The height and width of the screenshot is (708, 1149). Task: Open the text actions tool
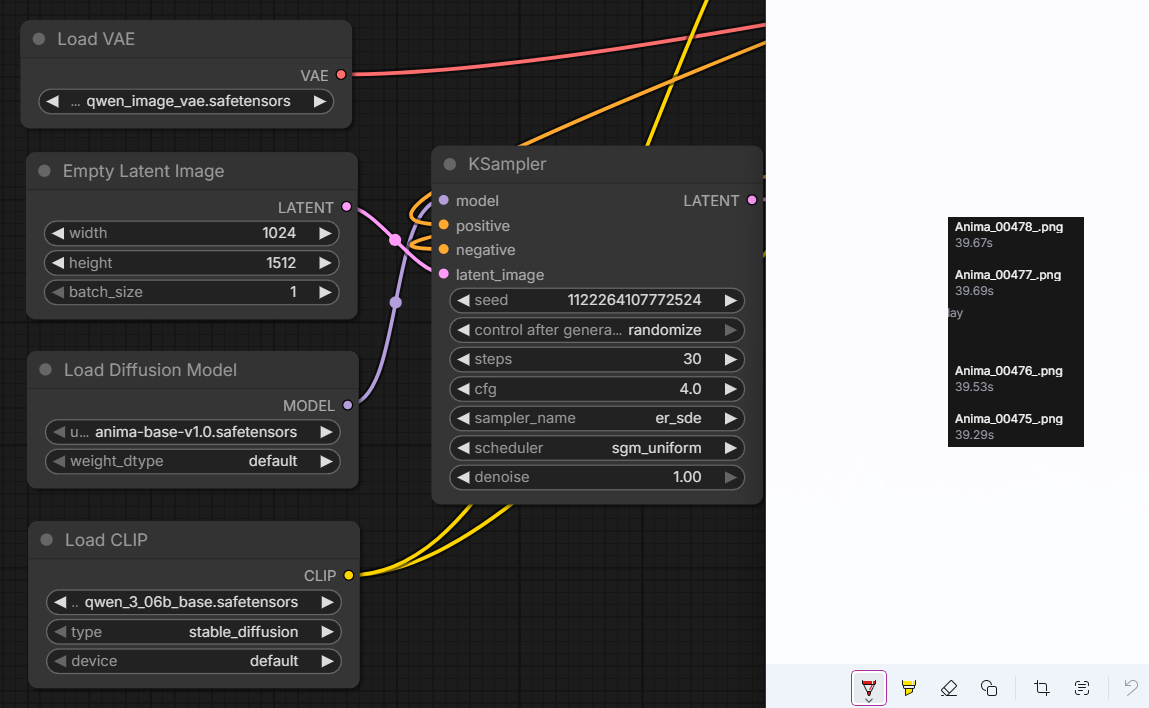[x=1082, y=687]
